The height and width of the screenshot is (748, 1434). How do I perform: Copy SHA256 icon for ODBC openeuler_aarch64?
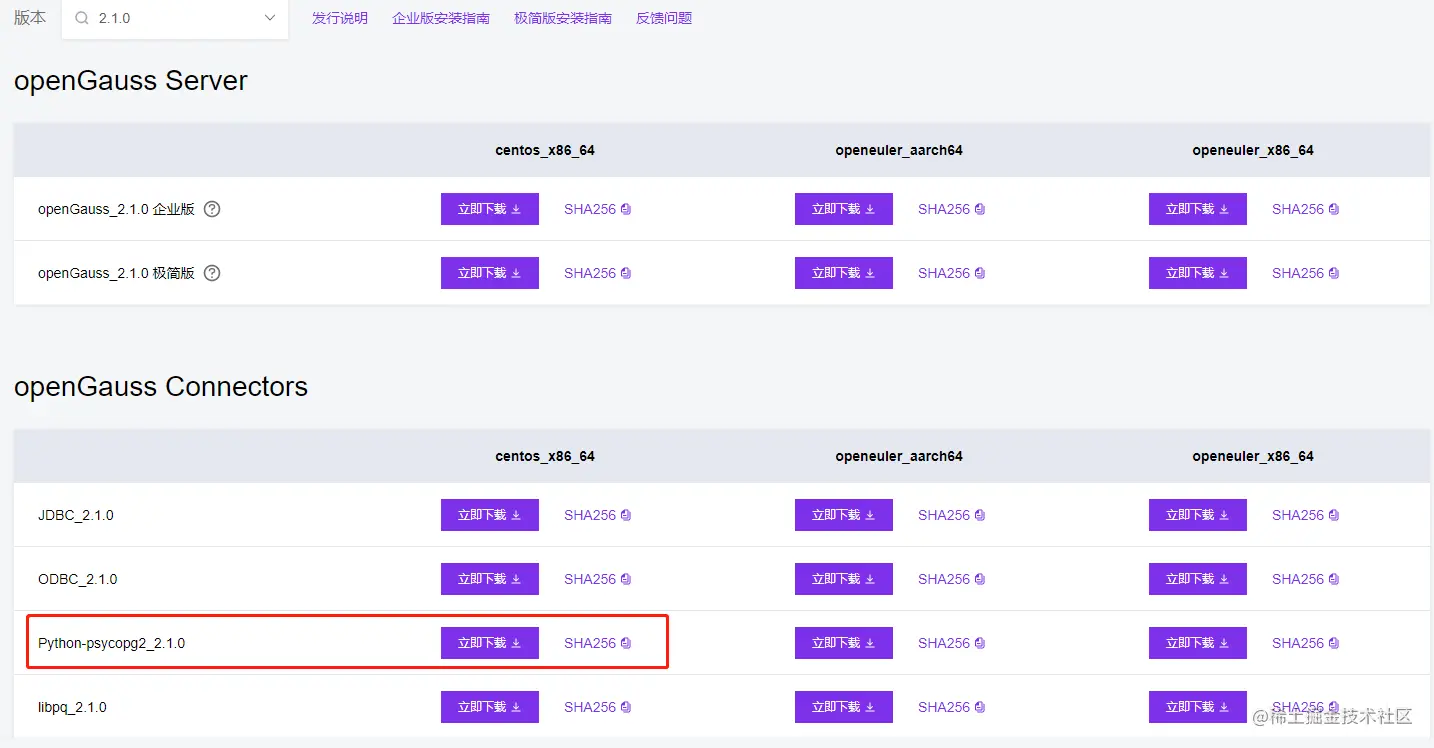pos(980,579)
